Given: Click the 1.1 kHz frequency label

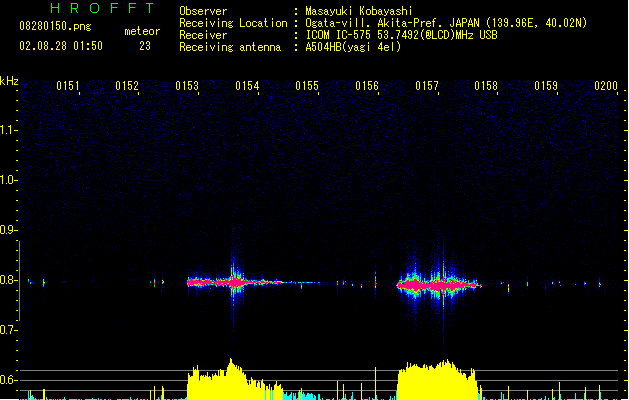Looking at the screenshot, I should coord(8,130).
